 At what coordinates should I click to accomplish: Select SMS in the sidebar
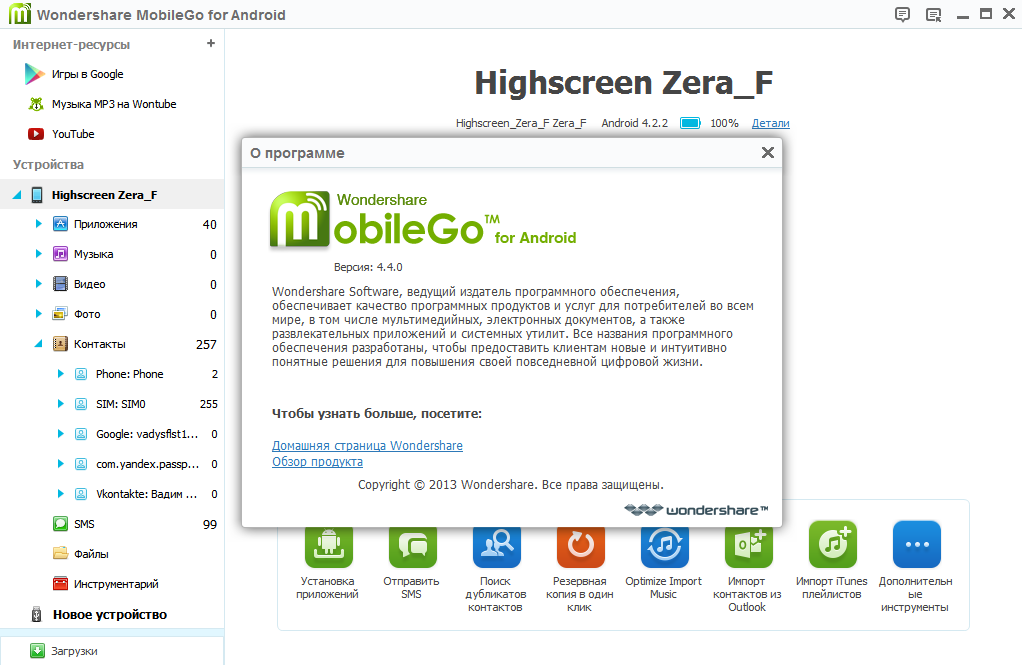point(84,524)
